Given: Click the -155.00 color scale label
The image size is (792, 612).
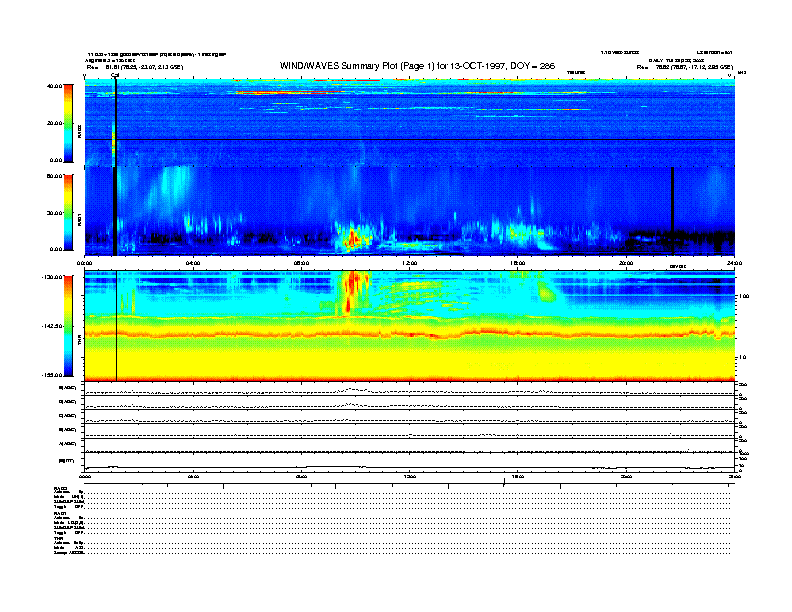Looking at the screenshot, I should [52, 375].
